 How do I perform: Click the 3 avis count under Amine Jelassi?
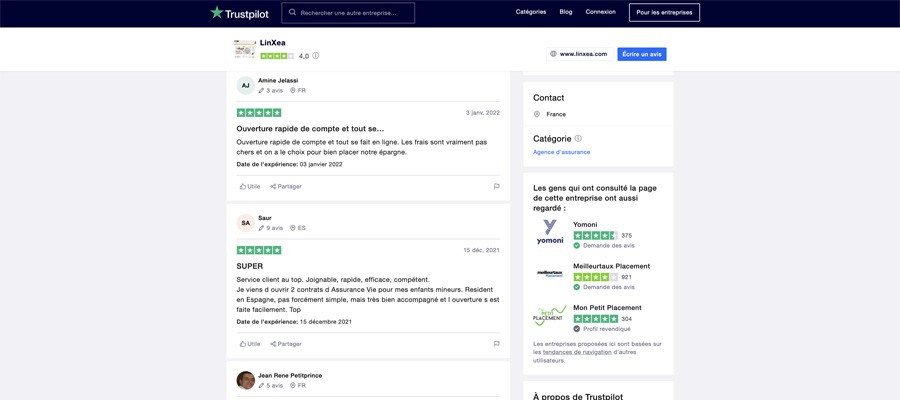(x=271, y=91)
